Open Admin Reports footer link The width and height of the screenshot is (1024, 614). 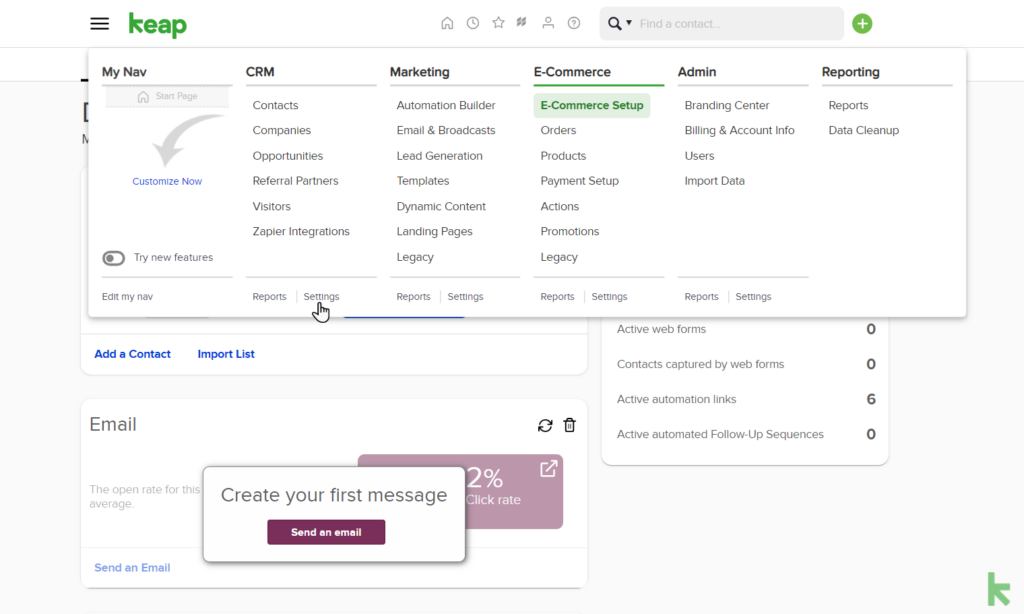coord(701,297)
